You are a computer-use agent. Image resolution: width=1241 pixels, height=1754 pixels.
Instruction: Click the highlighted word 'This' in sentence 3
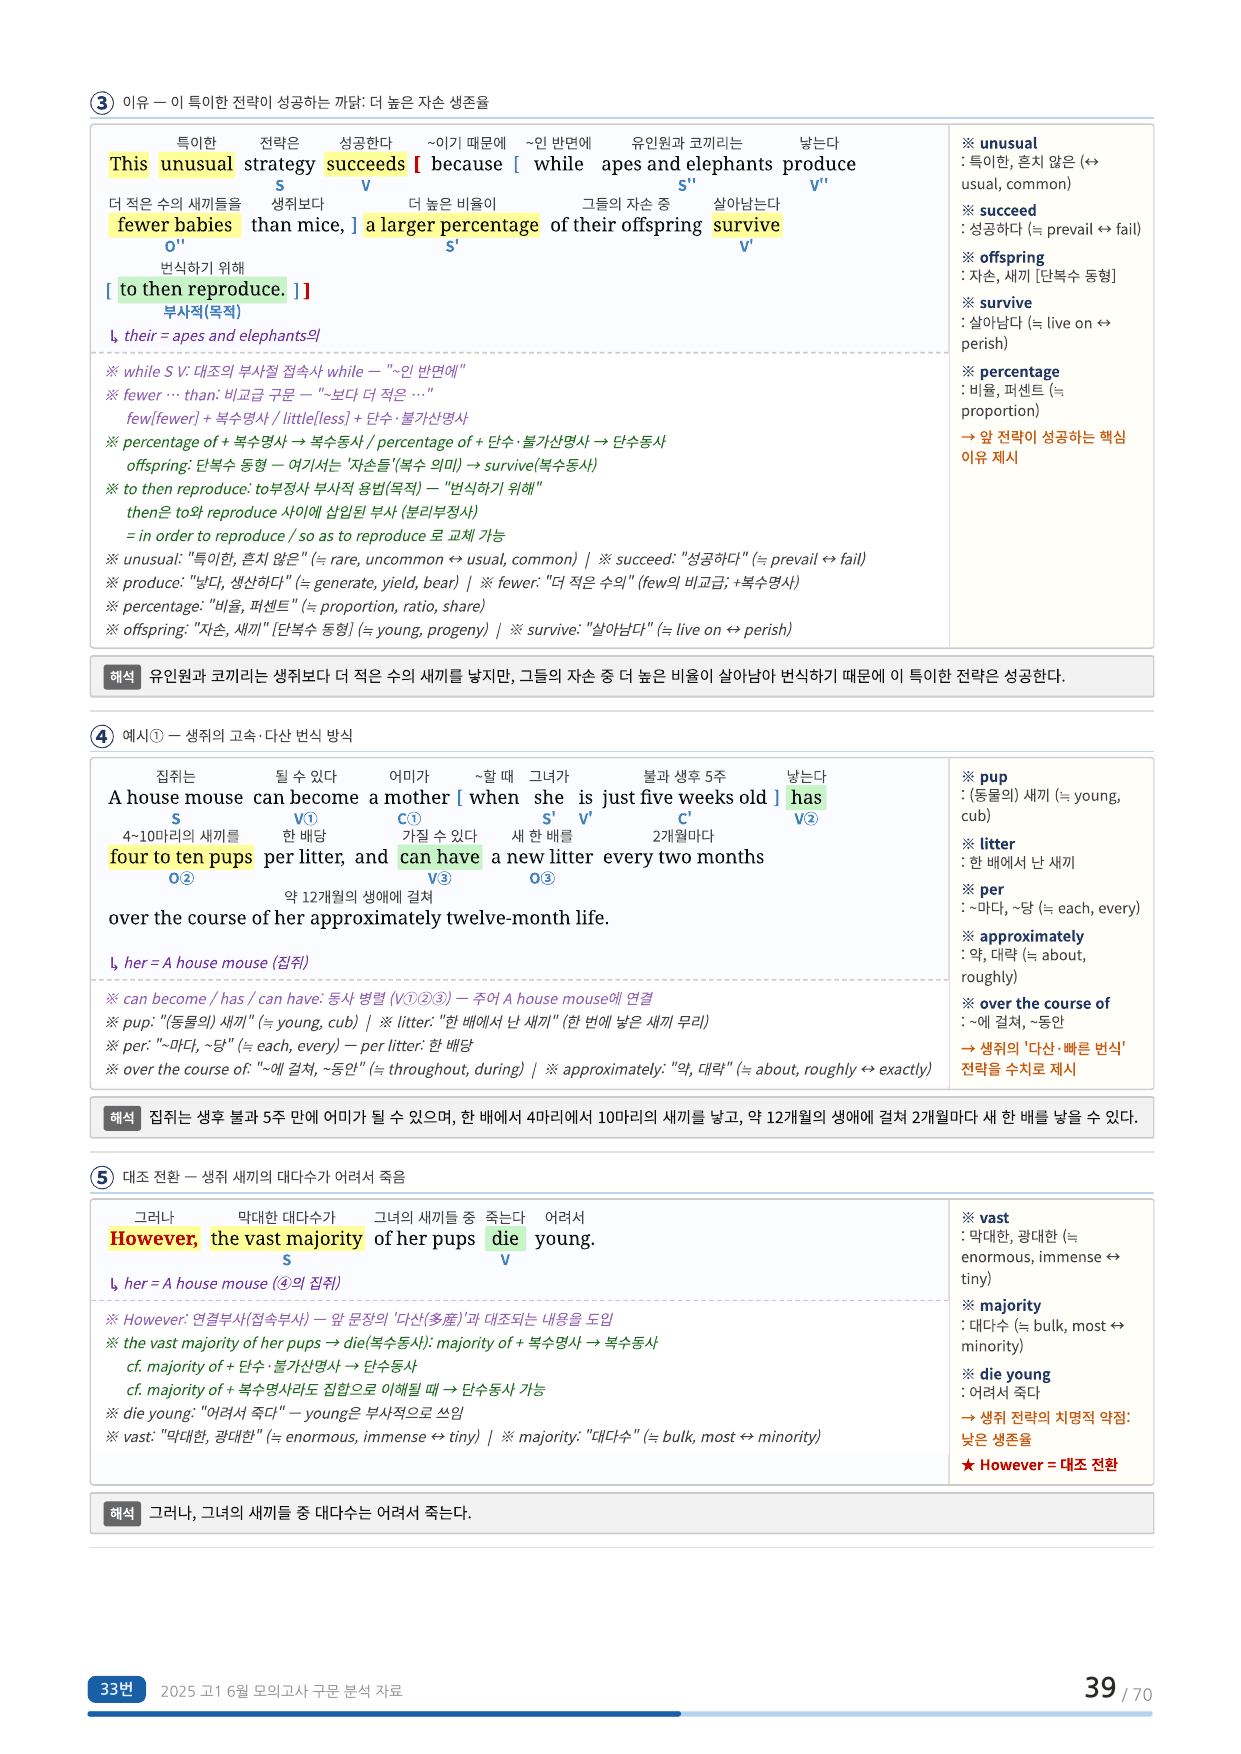(128, 164)
